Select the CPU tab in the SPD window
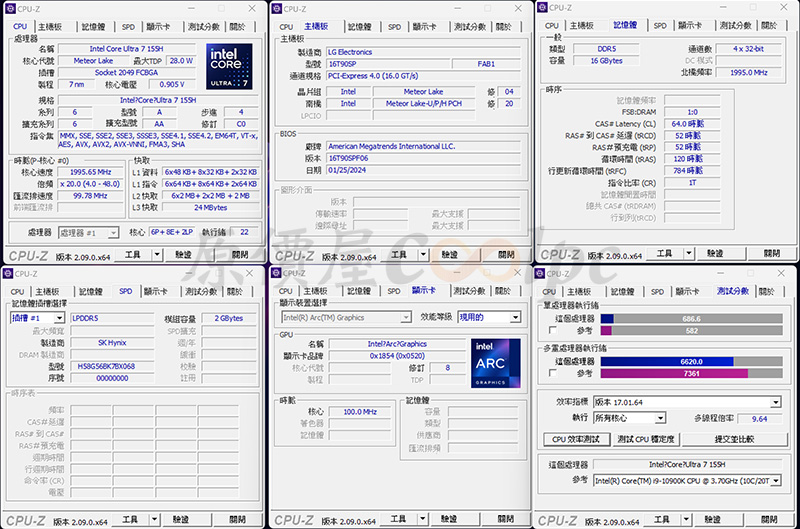 [x=17, y=291]
